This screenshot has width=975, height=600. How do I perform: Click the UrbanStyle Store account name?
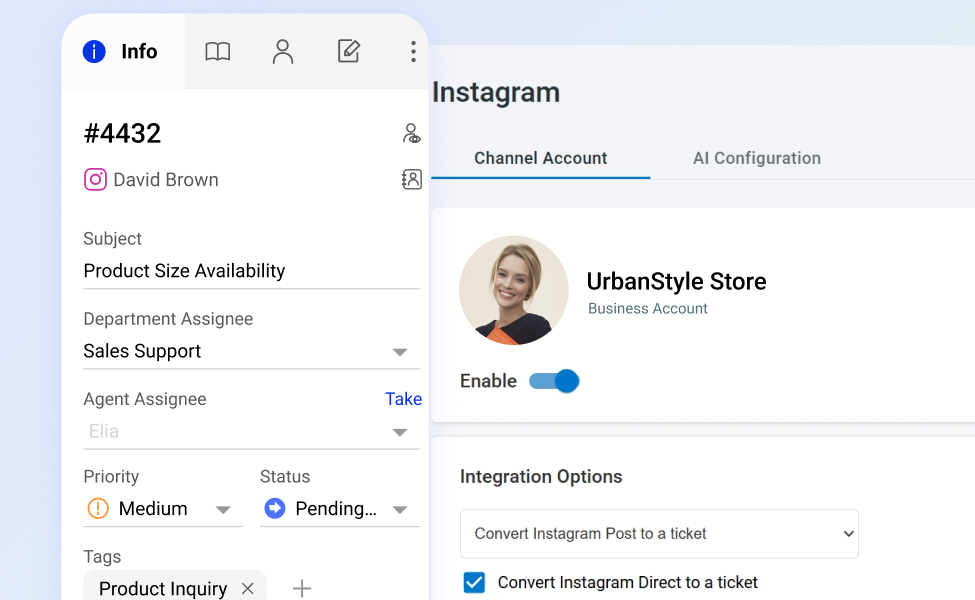point(677,281)
